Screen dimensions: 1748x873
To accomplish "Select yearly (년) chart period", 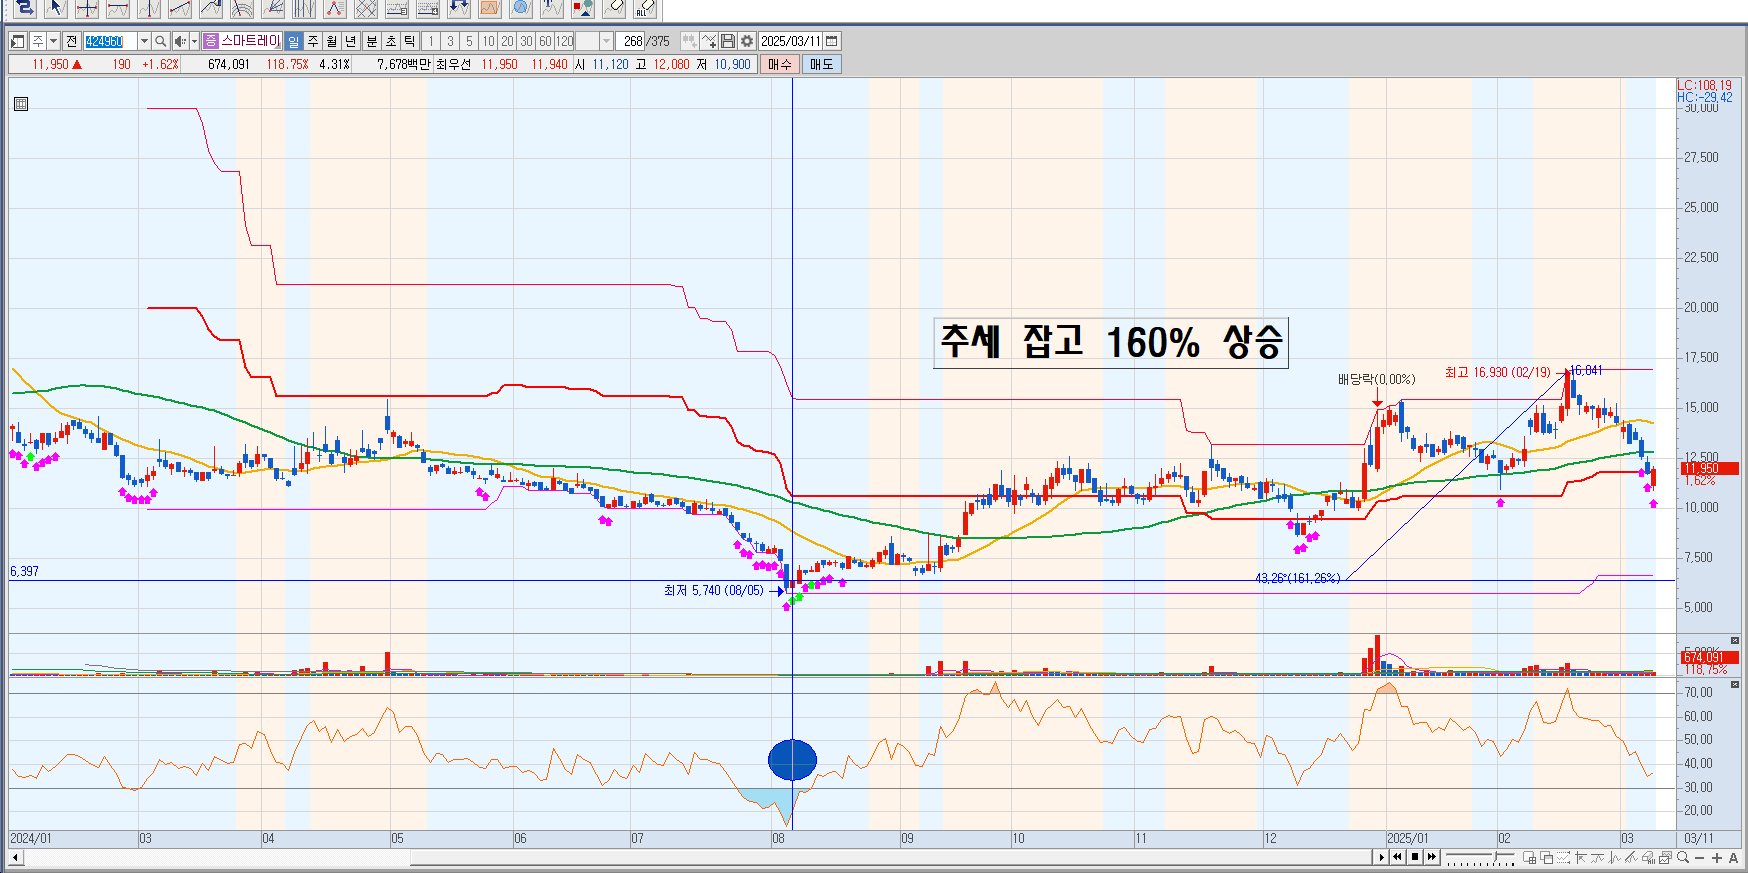I will [x=350, y=41].
